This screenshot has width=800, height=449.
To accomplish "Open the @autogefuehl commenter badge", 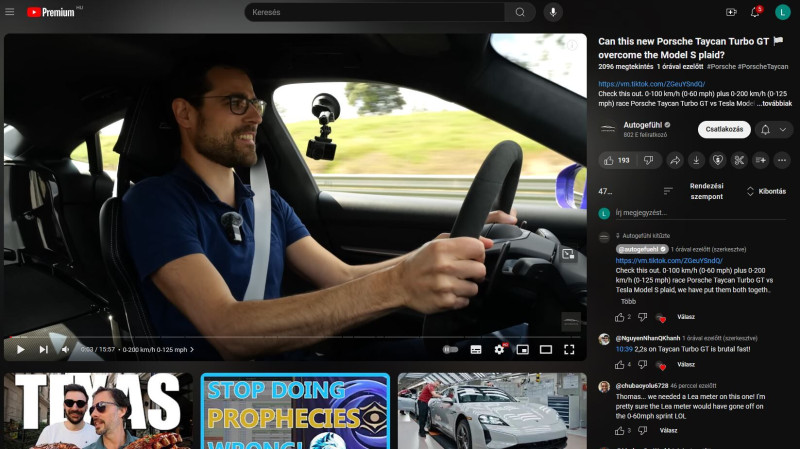I will (x=642, y=249).
